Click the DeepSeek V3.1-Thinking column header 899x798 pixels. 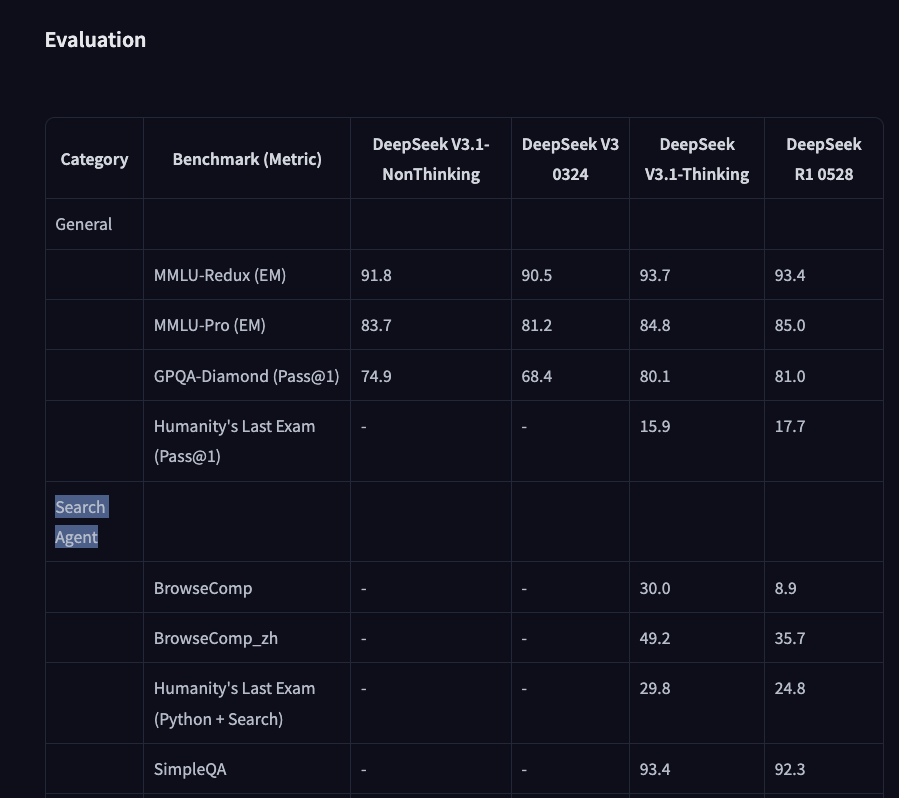click(697, 159)
